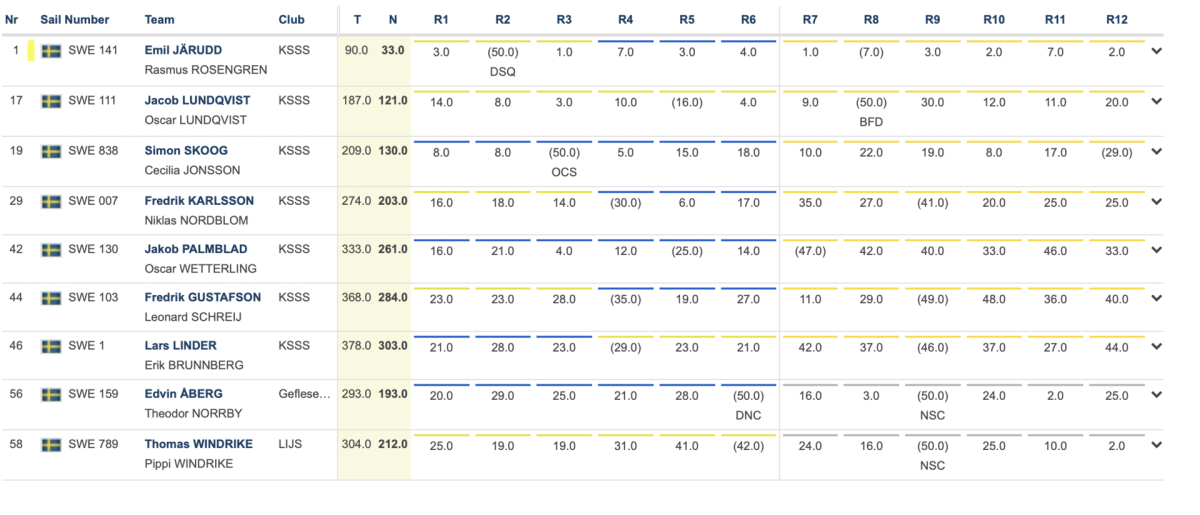Expand the Lars LINDER row chevron
Image resolution: width=1200 pixels, height=515 pixels.
pos(1156,346)
